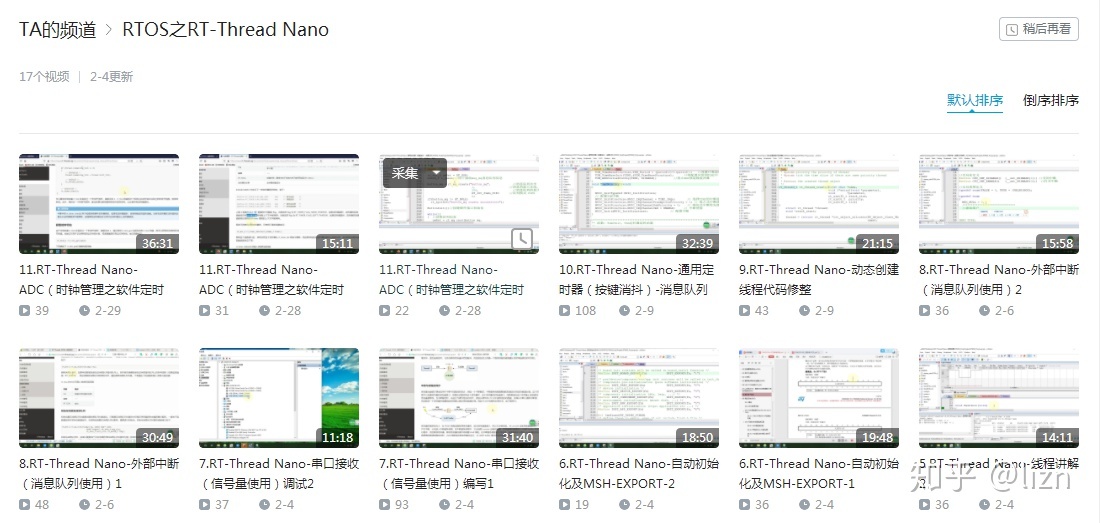
Task: Click the watch-later clock icon on the third thumbnail
Action: tap(522, 239)
